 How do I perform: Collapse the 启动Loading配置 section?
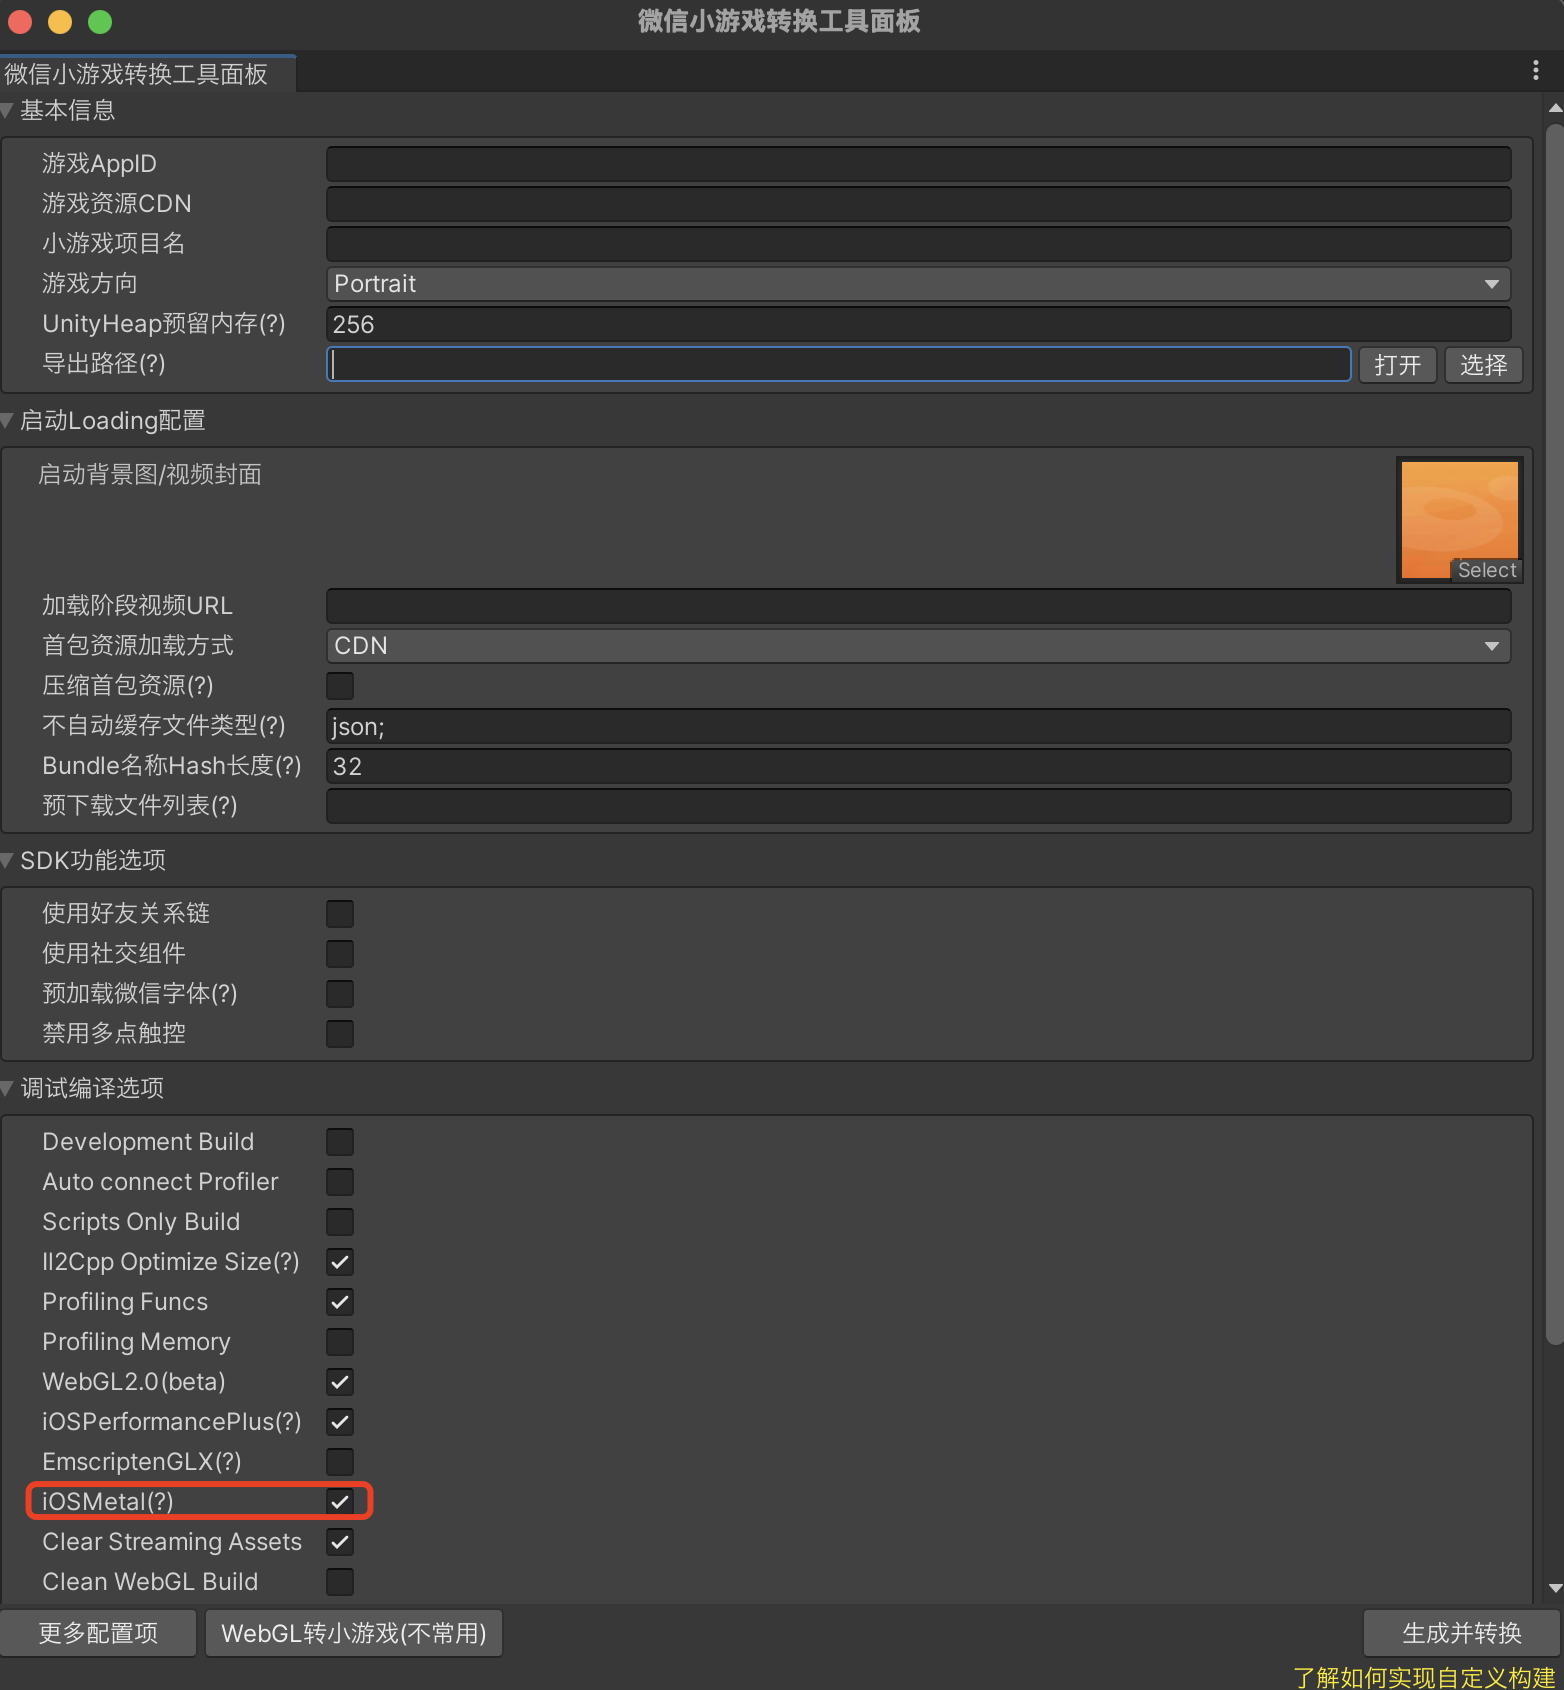7,421
